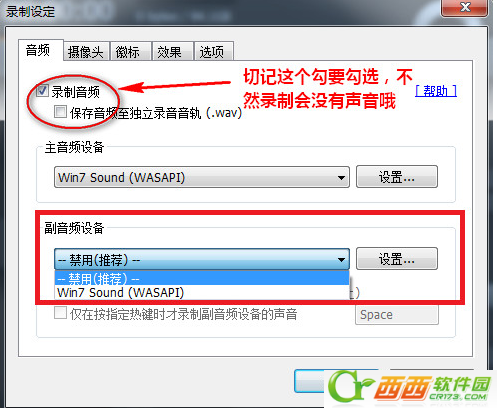Open 设置 for the secondary audio device
The image size is (497, 408).
397,258
